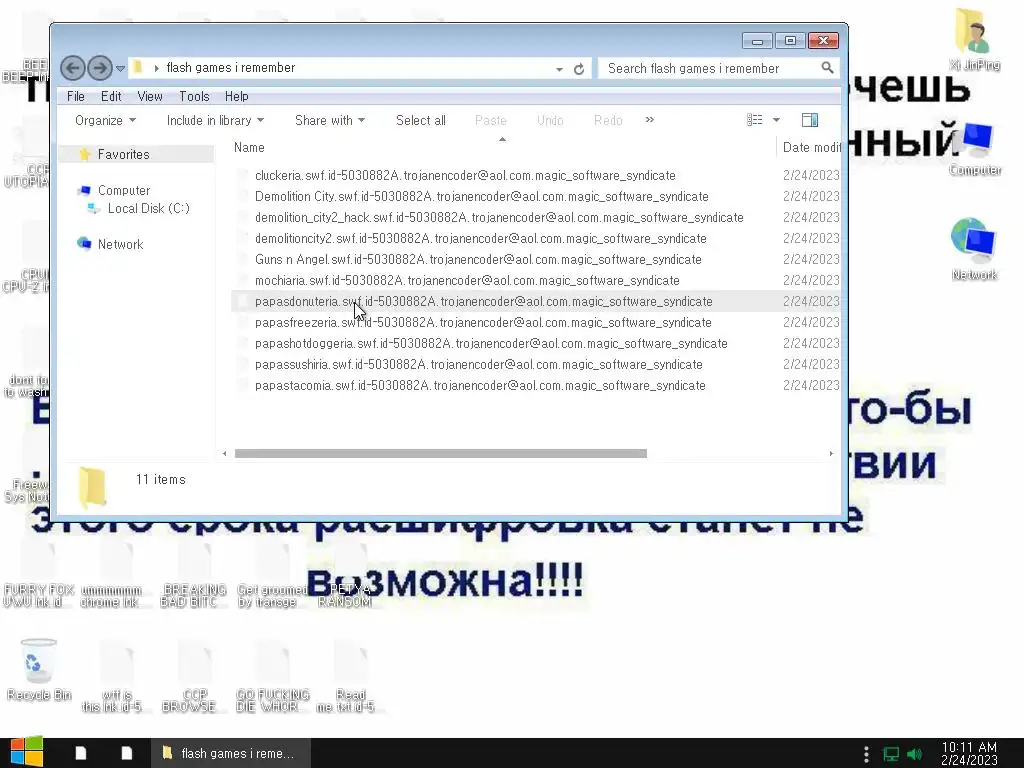Select the demolitioncity2.swf file
This screenshot has width=1024, height=768.
point(481,238)
